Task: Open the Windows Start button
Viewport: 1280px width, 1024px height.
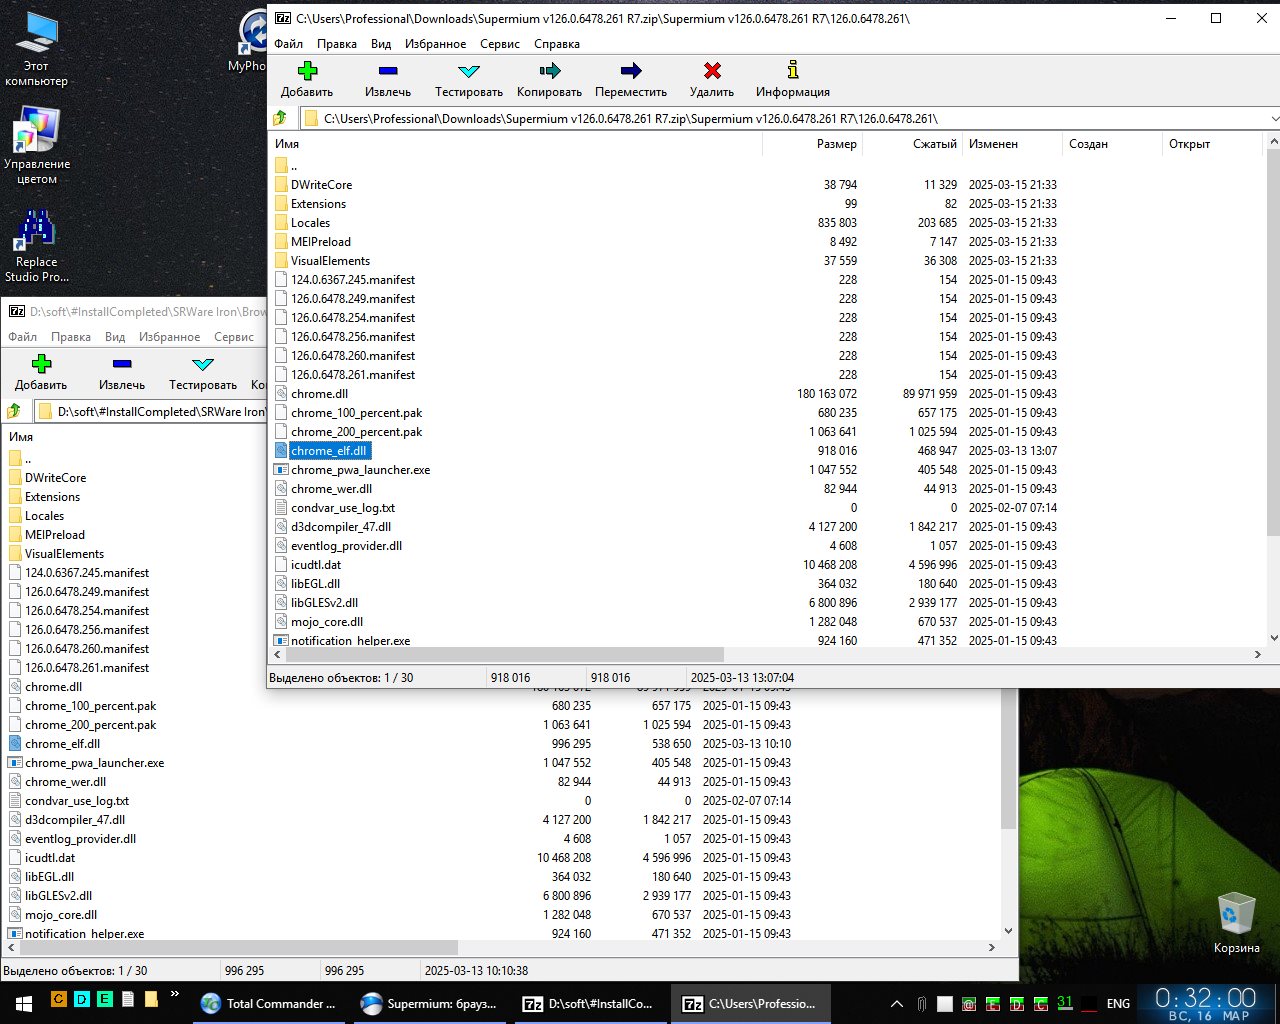Action: click(22, 1002)
